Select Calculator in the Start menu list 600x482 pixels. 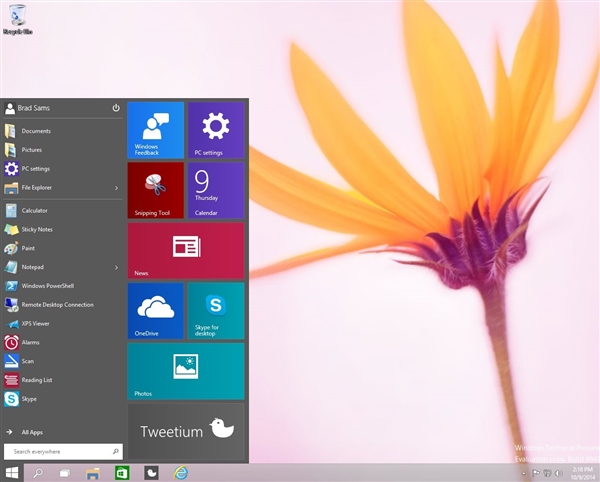tap(34, 210)
